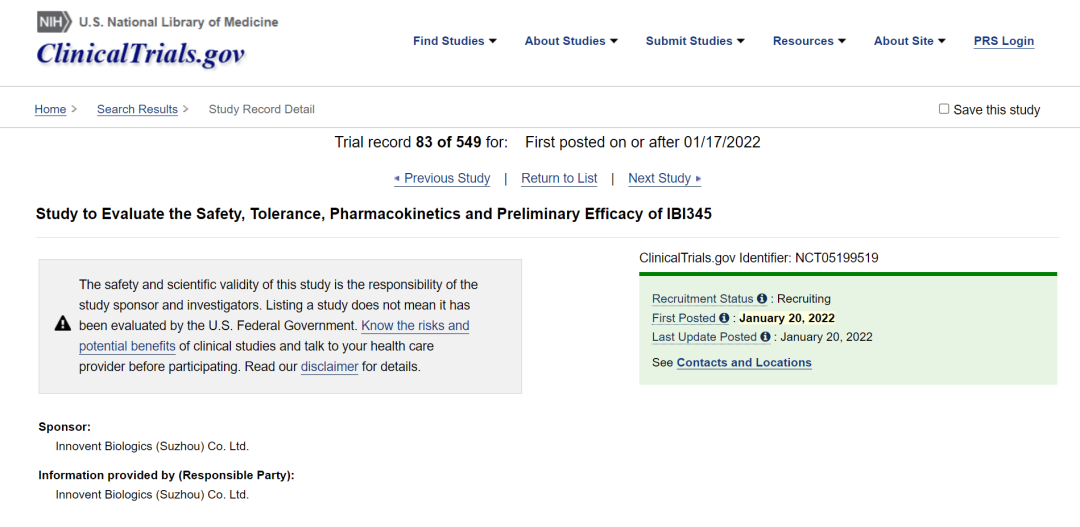Open the disclaimer link

coord(329,367)
